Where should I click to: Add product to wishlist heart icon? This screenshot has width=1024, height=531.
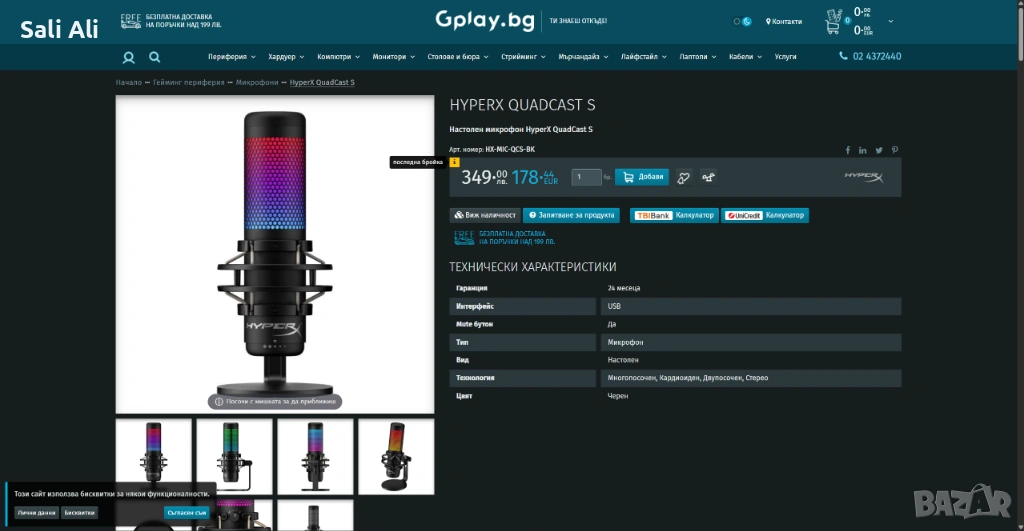[684, 178]
